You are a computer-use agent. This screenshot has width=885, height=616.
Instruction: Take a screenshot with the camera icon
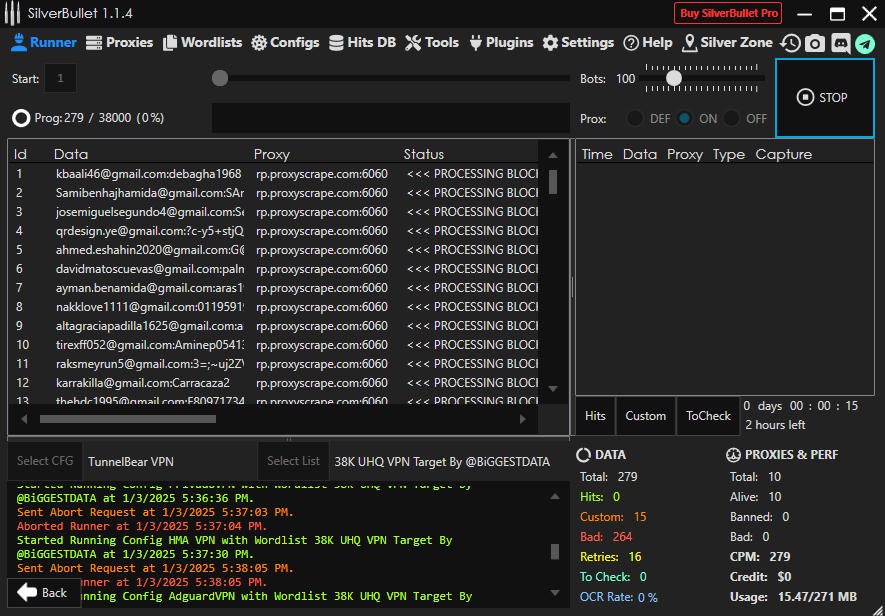pos(815,43)
